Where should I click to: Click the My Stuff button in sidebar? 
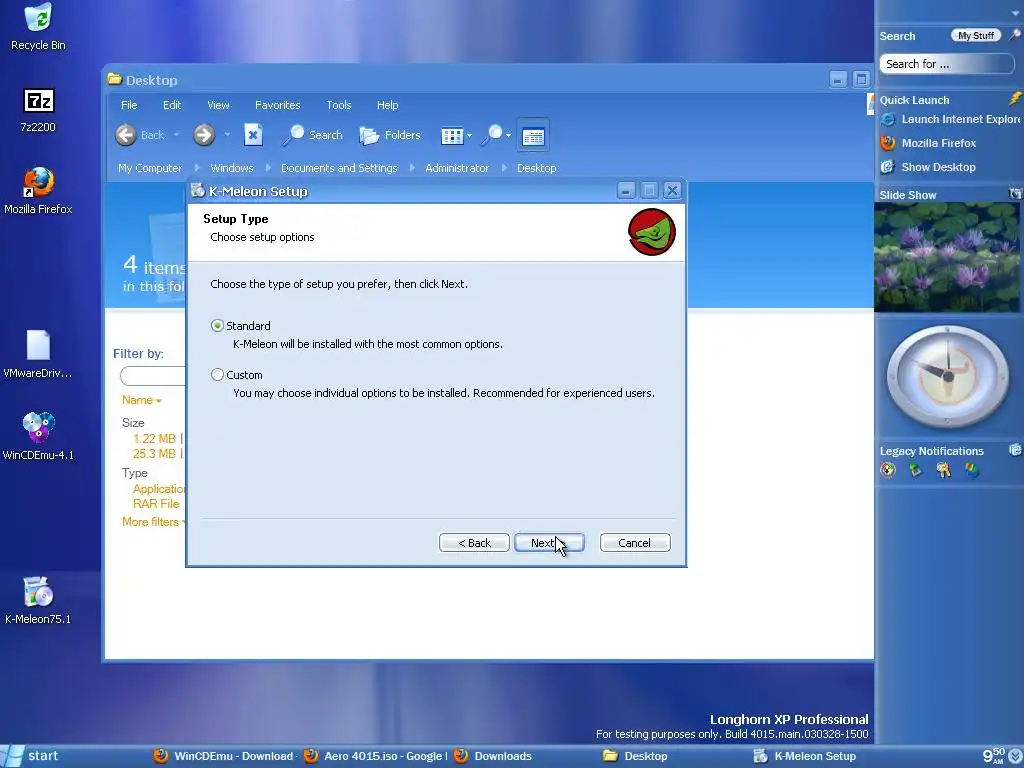click(x=976, y=36)
